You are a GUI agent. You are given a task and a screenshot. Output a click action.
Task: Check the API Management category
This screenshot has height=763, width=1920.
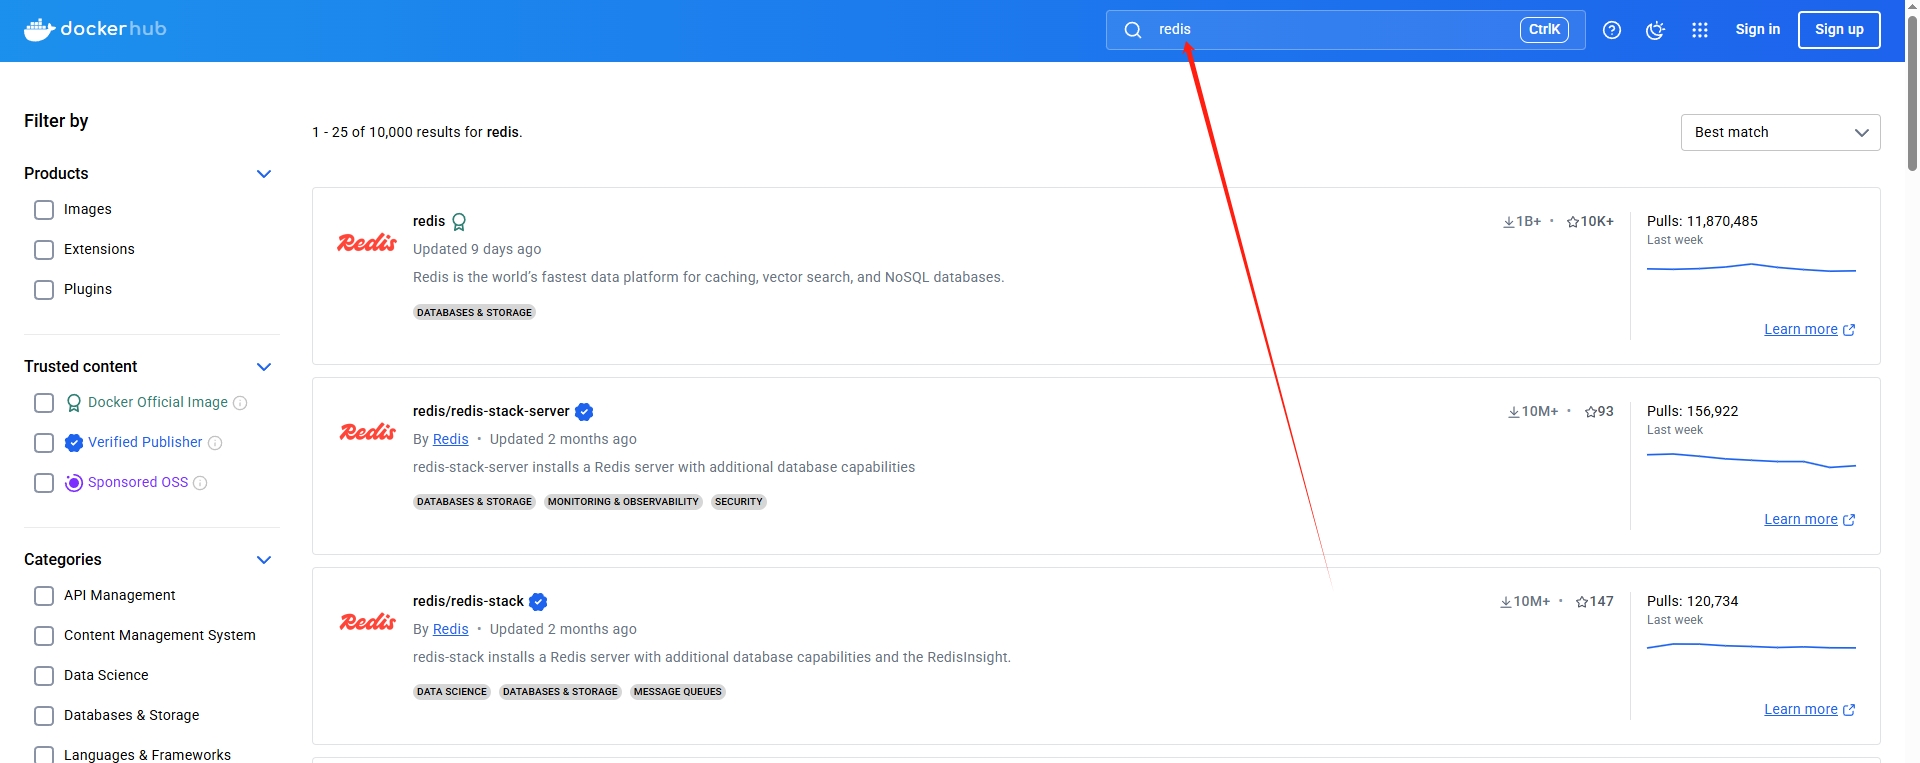point(44,596)
